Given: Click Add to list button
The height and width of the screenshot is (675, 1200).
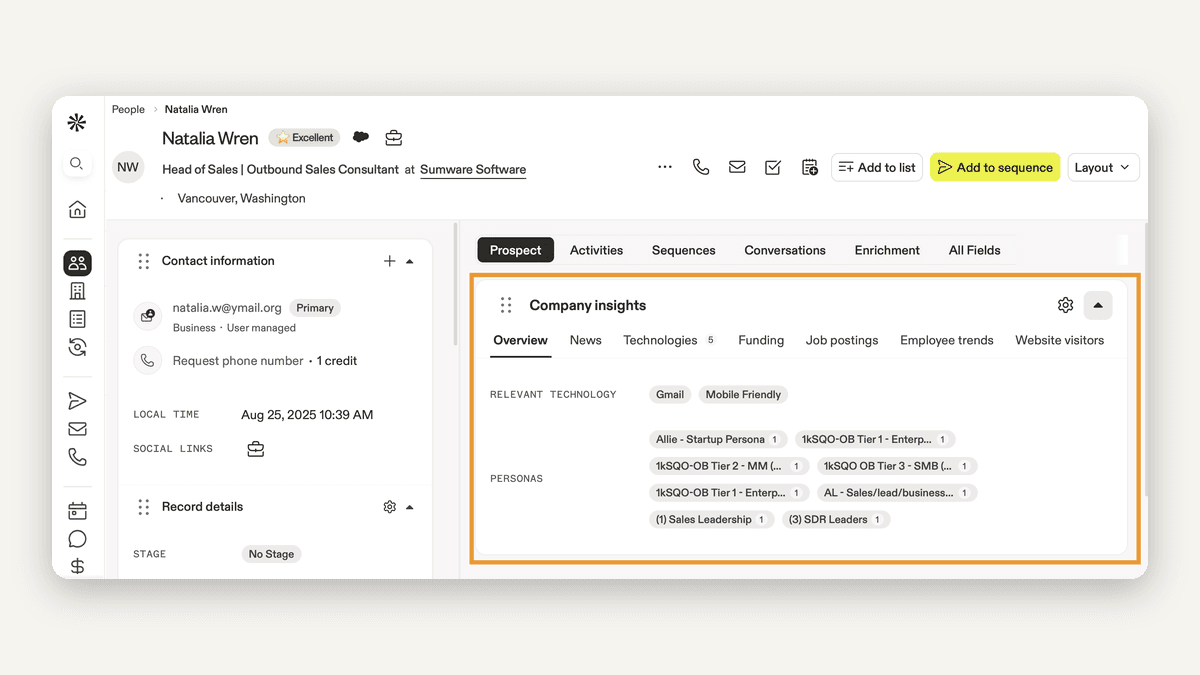Looking at the screenshot, I should point(877,167).
